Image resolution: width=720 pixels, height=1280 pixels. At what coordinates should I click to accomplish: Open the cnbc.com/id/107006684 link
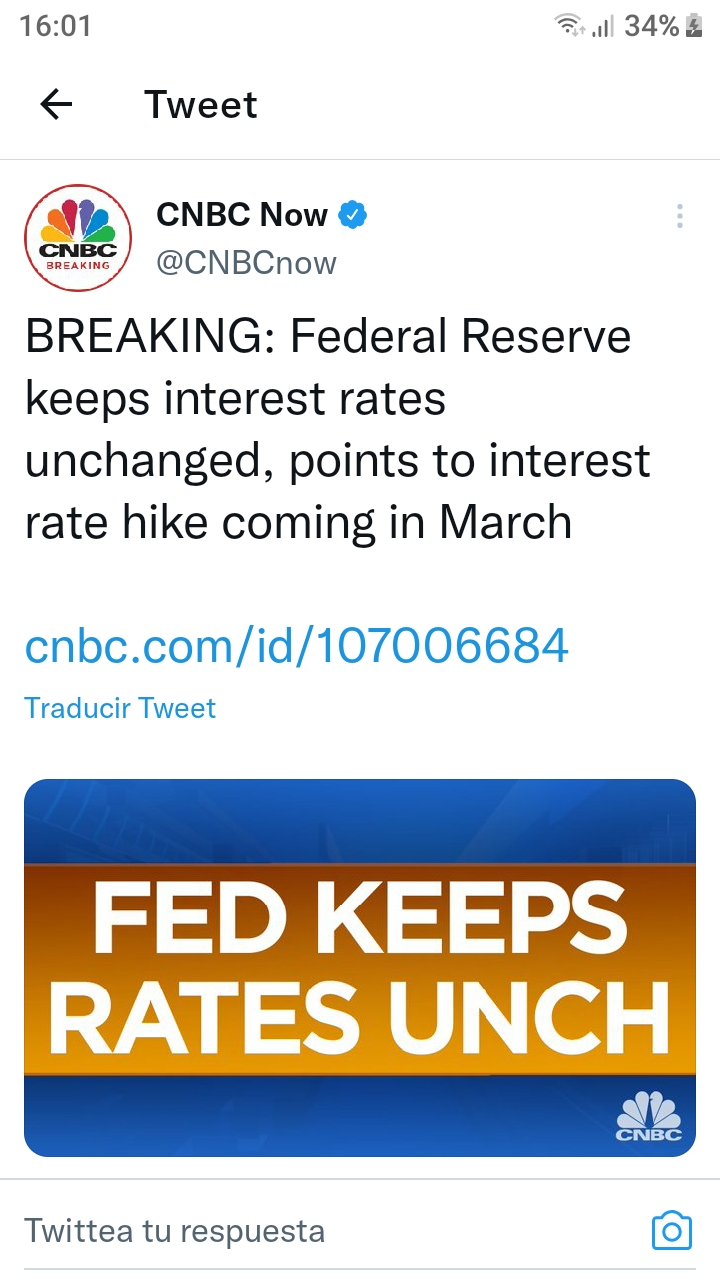297,645
